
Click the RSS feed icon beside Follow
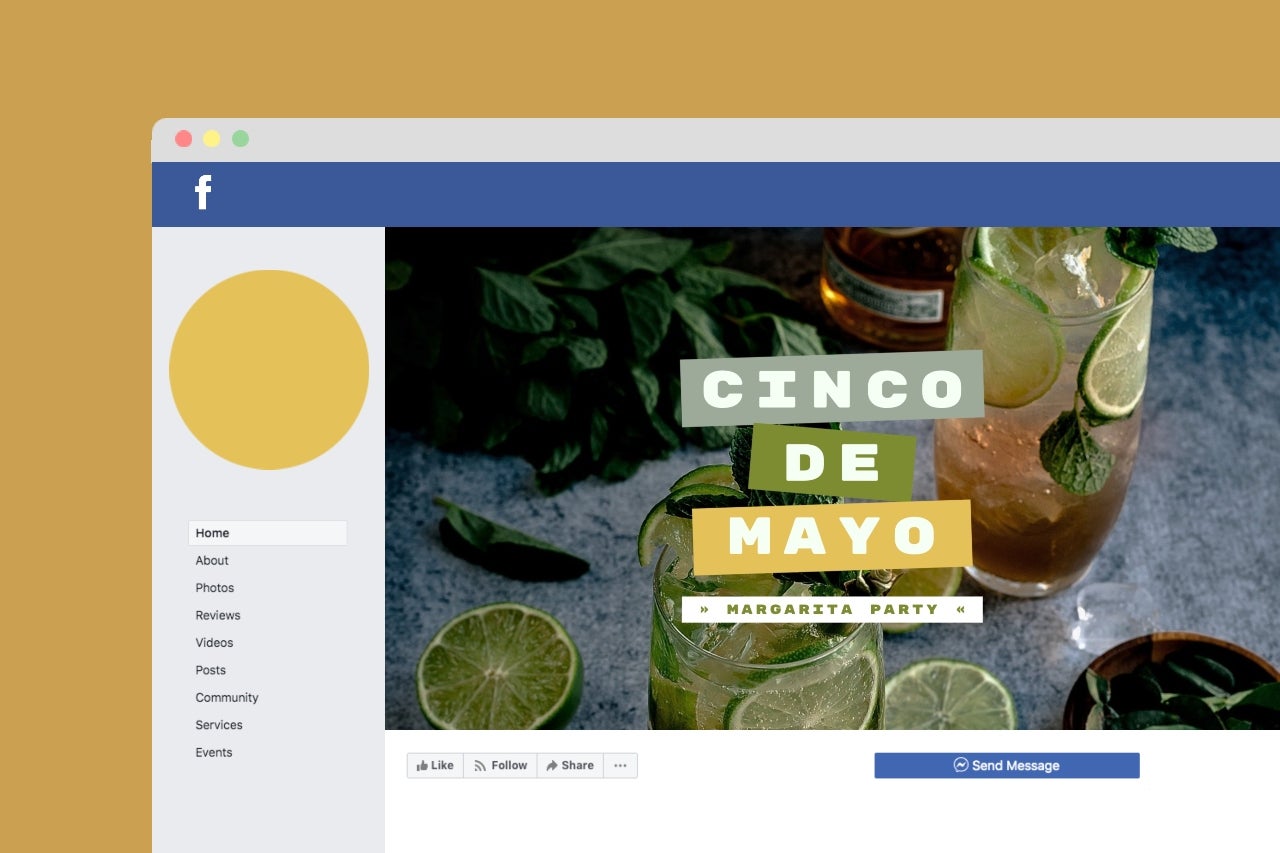pos(482,764)
